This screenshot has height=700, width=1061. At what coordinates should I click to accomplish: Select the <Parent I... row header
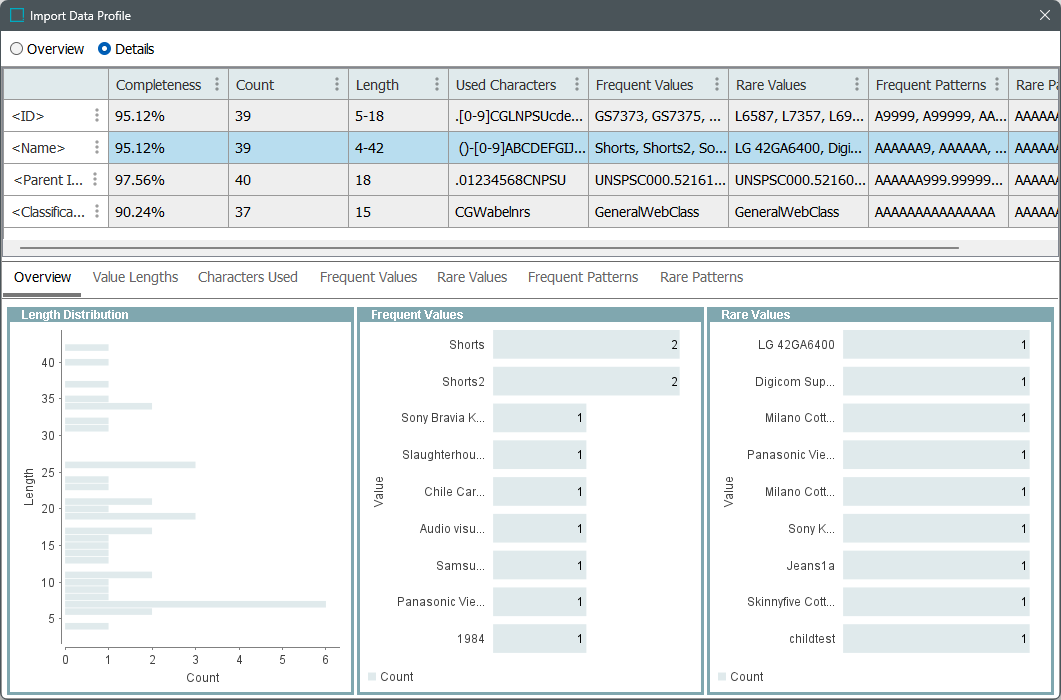pos(55,179)
